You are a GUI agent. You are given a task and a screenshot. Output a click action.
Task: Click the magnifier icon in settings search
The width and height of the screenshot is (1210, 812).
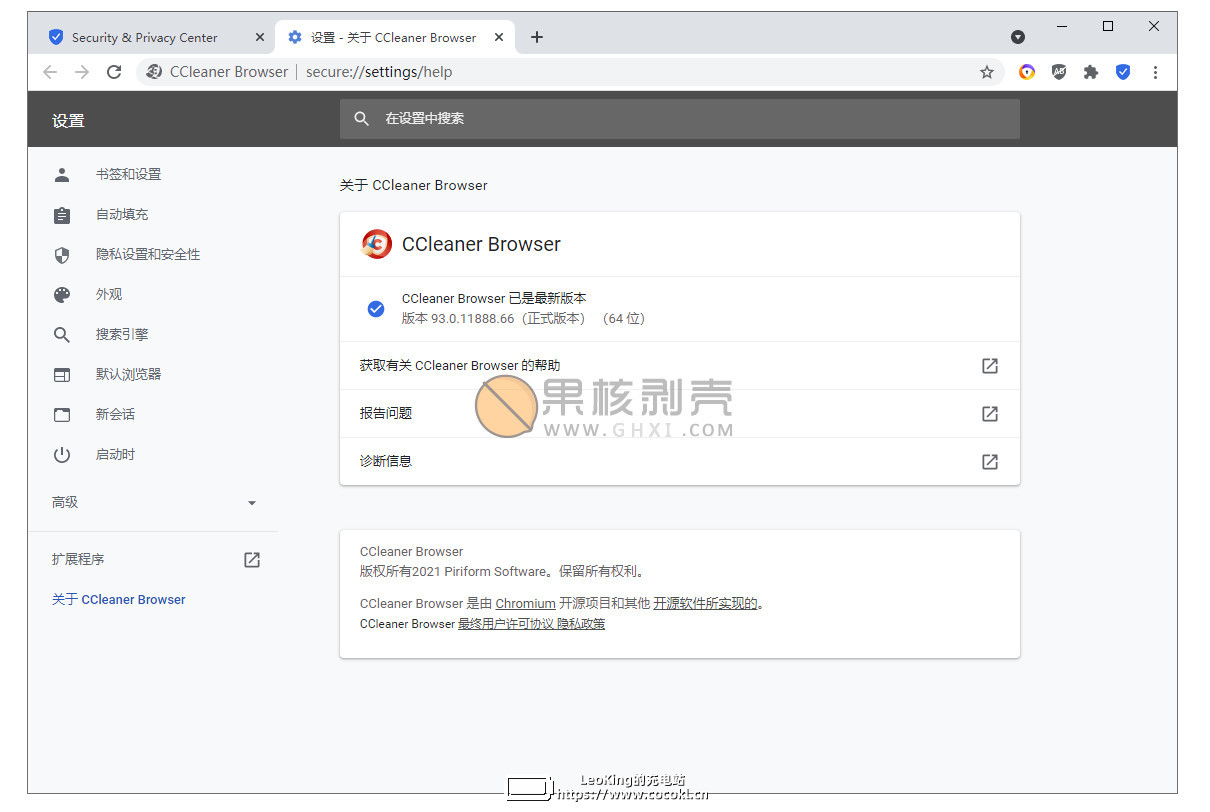click(362, 118)
